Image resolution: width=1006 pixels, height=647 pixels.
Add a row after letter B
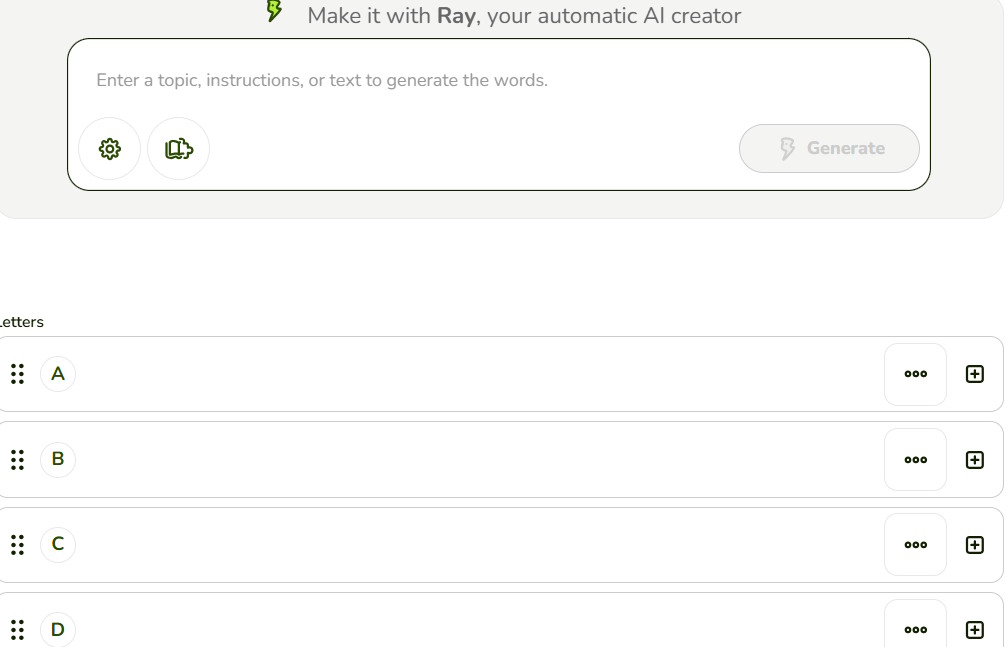click(975, 460)
